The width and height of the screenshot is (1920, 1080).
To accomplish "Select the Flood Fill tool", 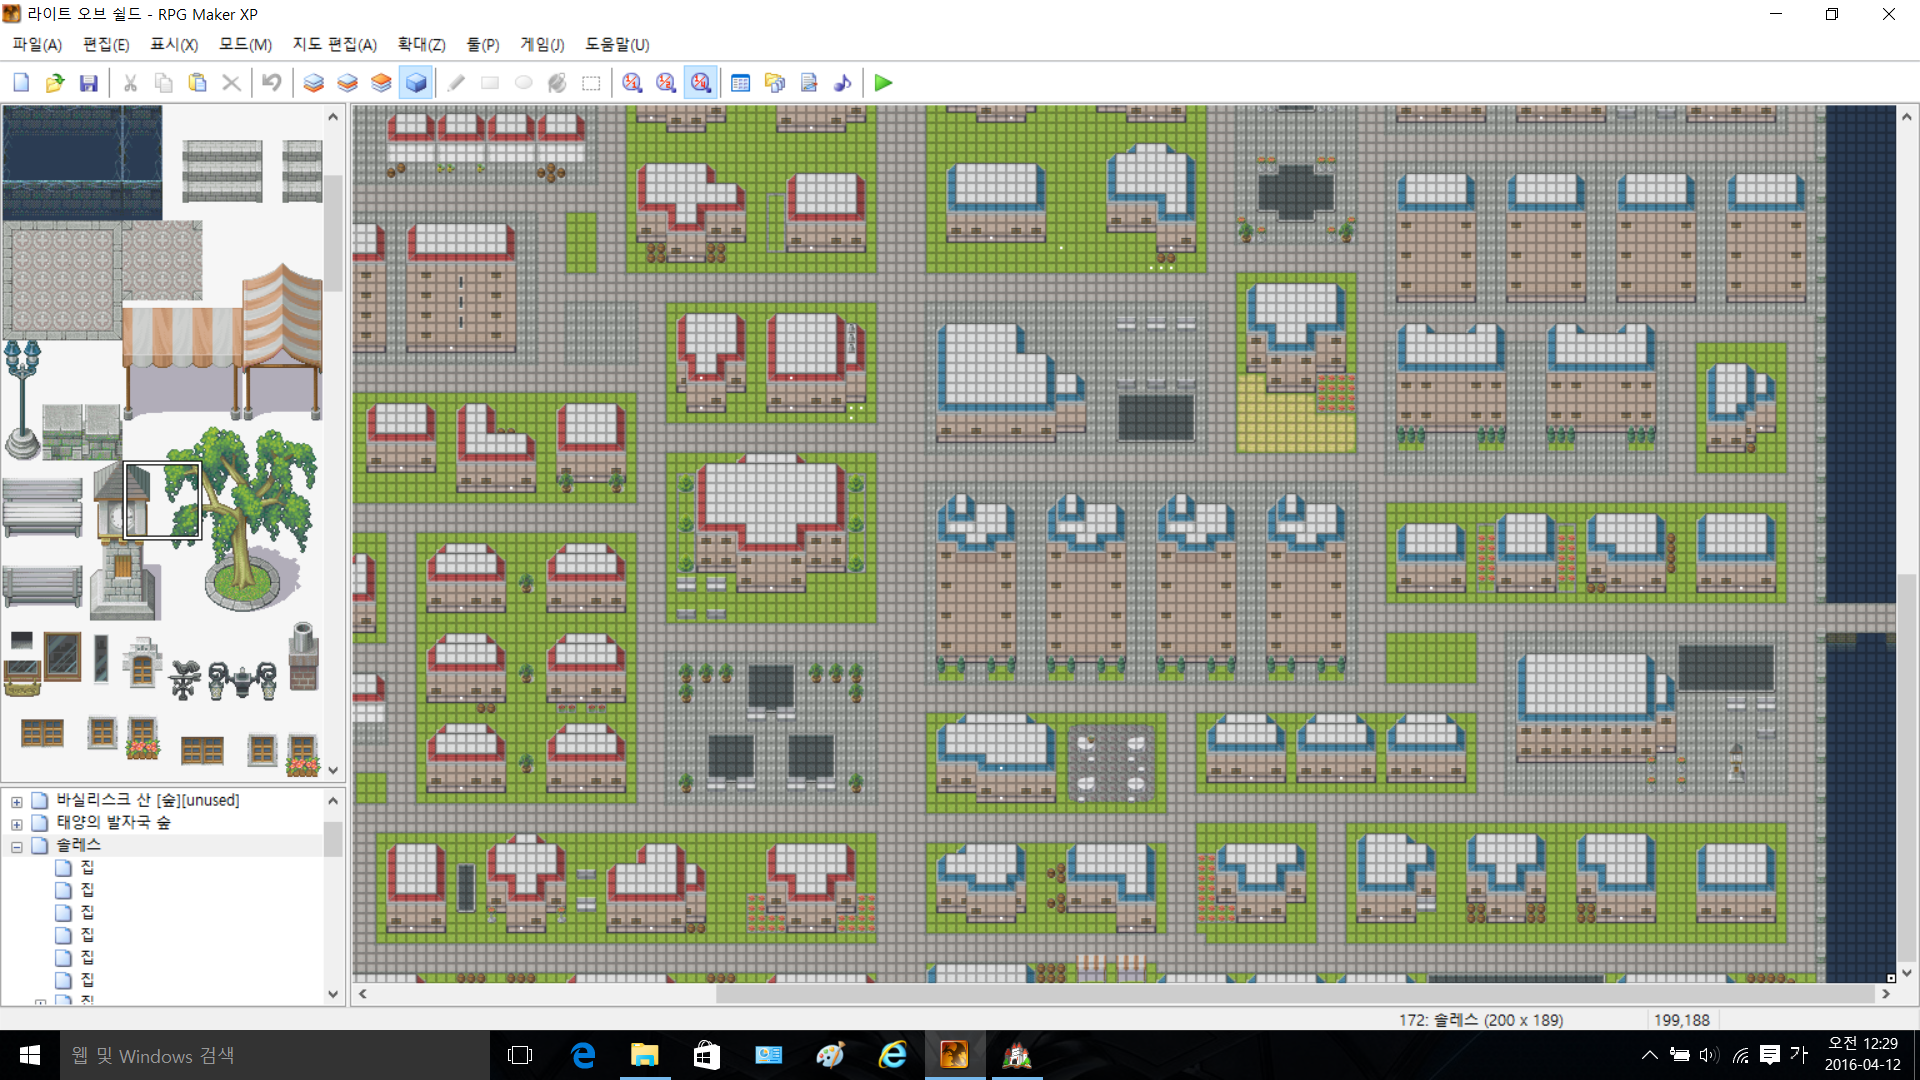I will click(x=558, y=83).
